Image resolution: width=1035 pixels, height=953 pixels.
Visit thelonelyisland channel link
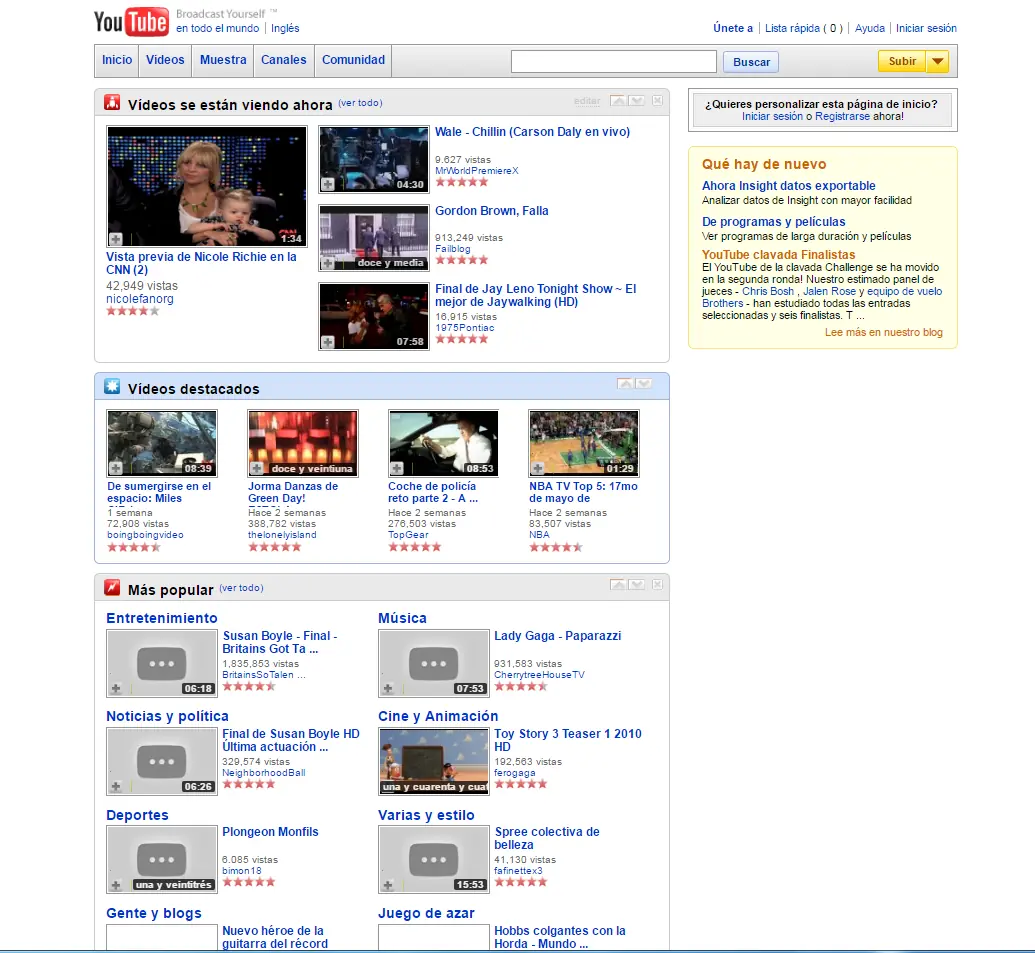282,535
